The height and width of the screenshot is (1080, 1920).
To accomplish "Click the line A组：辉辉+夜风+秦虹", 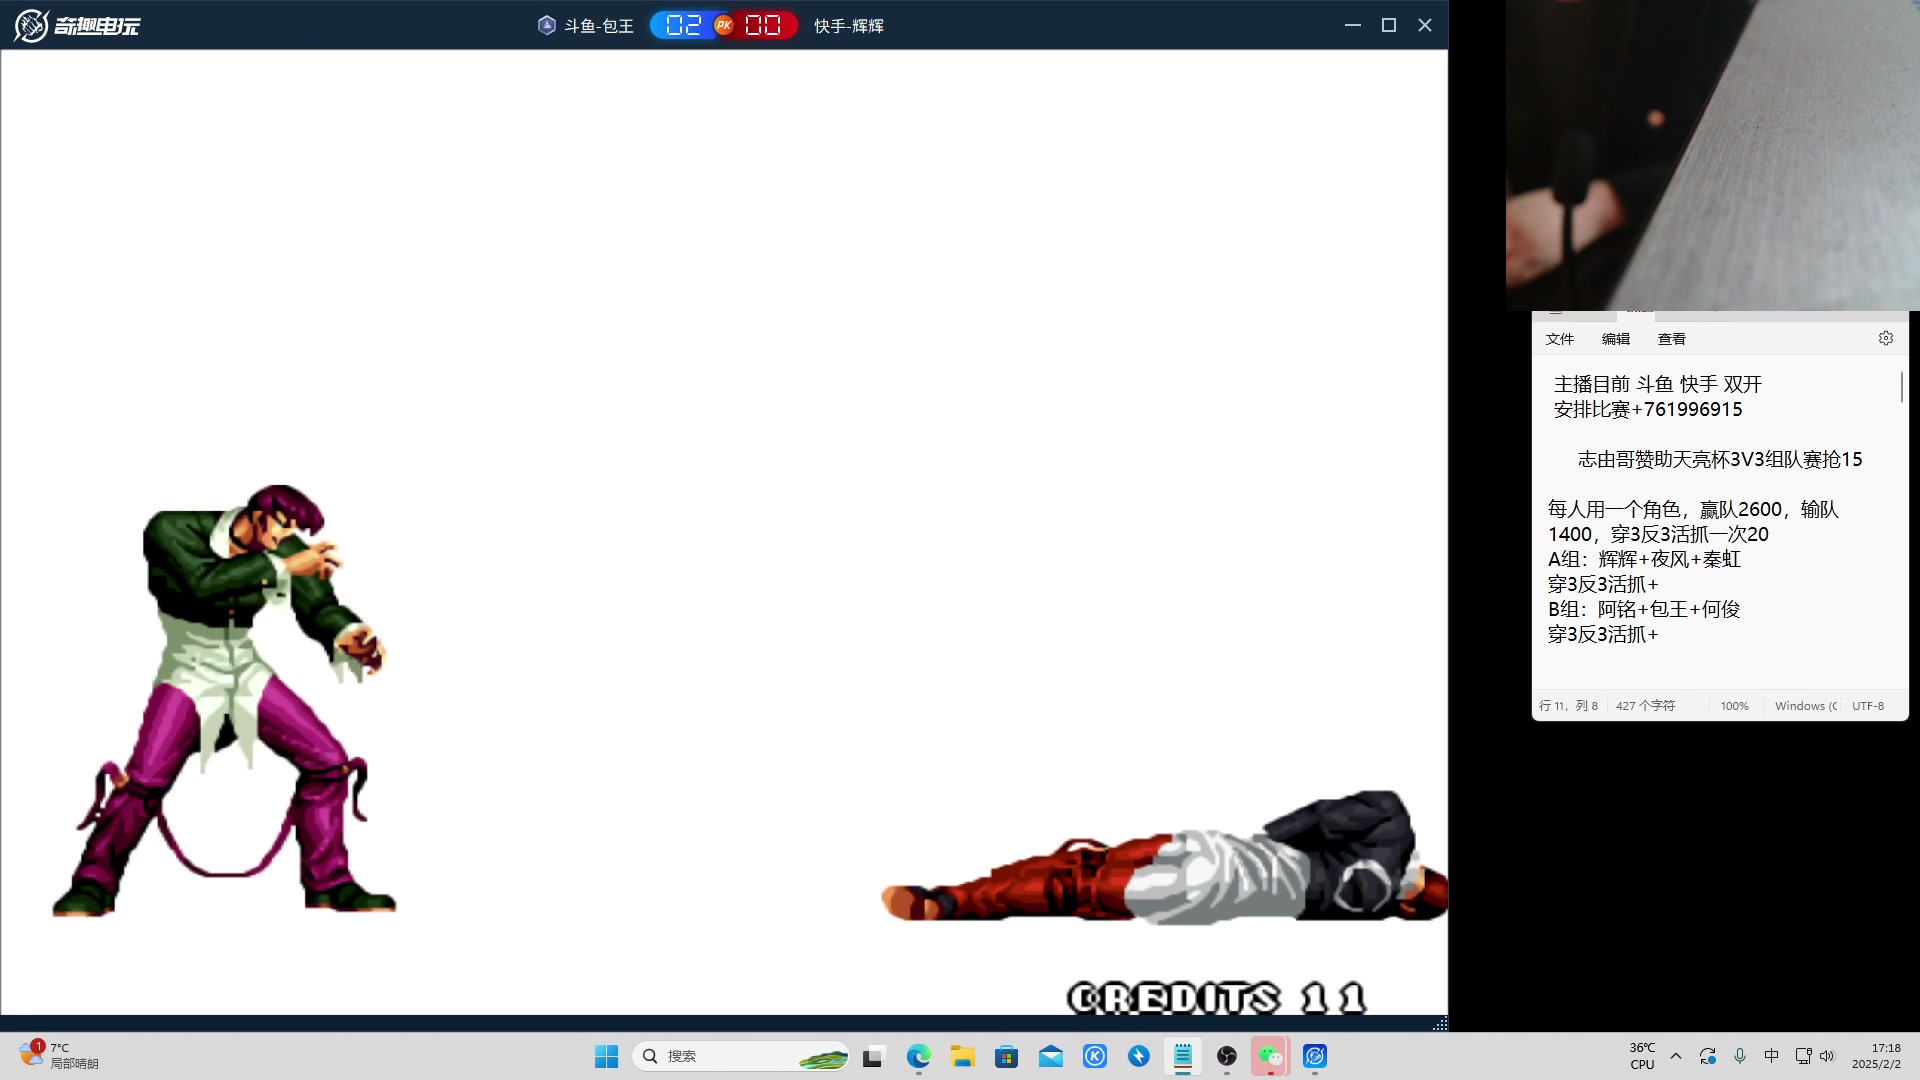I will 1645,559.
